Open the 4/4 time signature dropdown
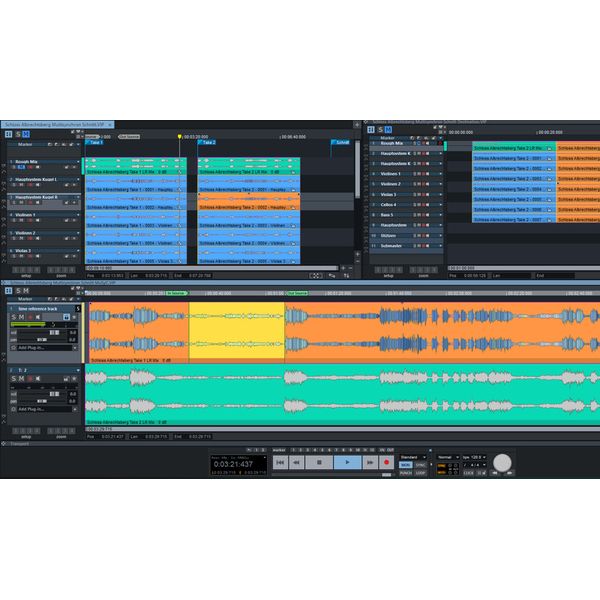Image resolution: width=600 pixels, height=600 pixels. point(474,465)
